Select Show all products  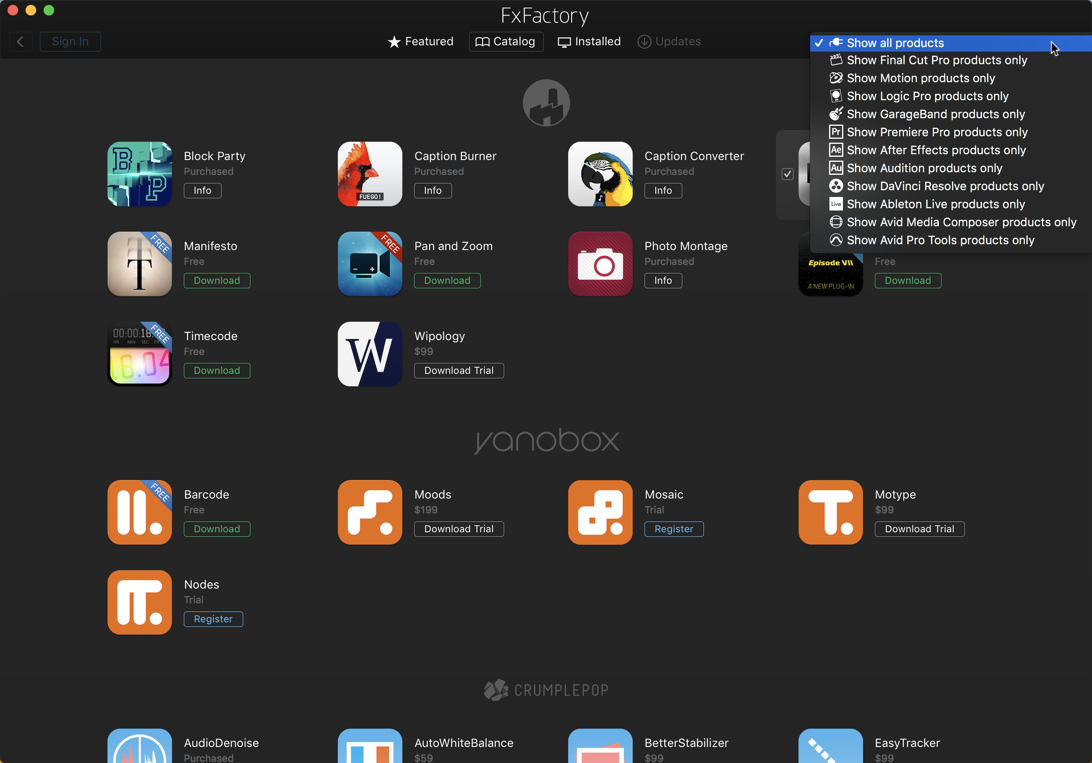tap(951, 42)
